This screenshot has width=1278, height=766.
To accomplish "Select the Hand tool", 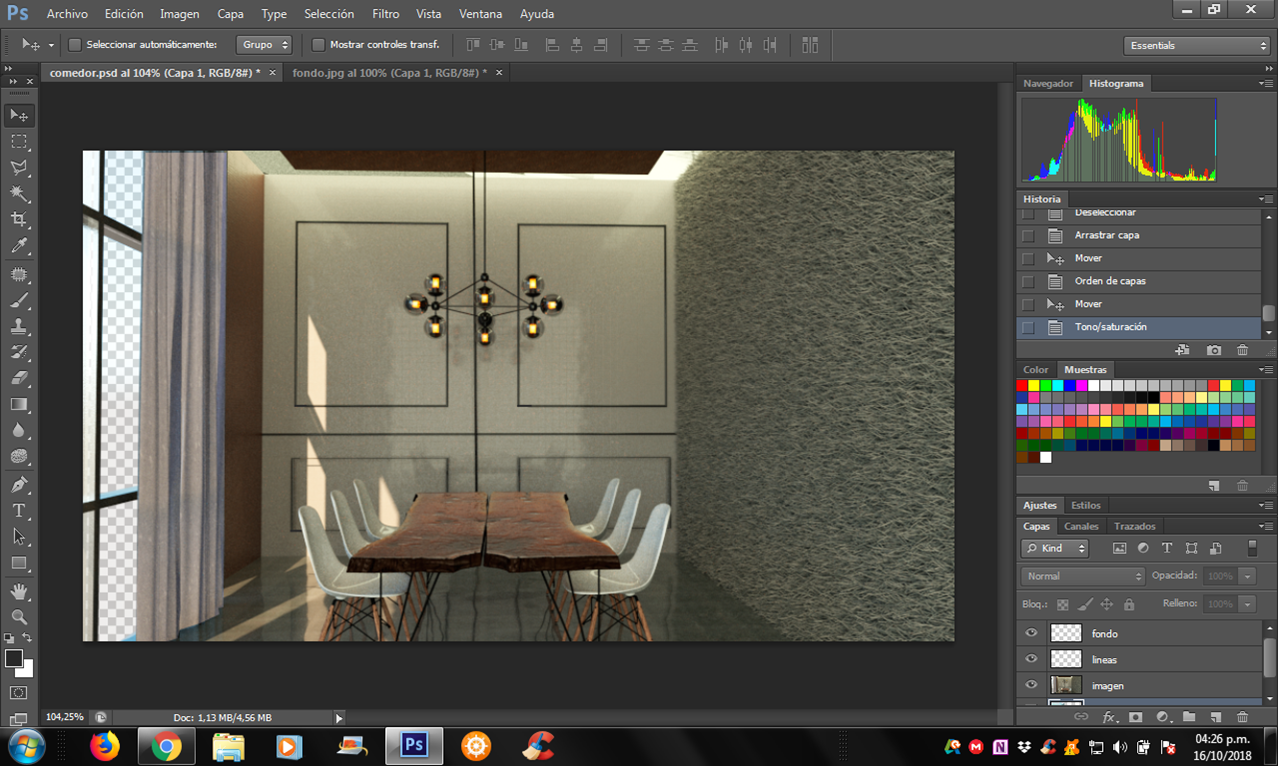I will click(x=19, y=592).
